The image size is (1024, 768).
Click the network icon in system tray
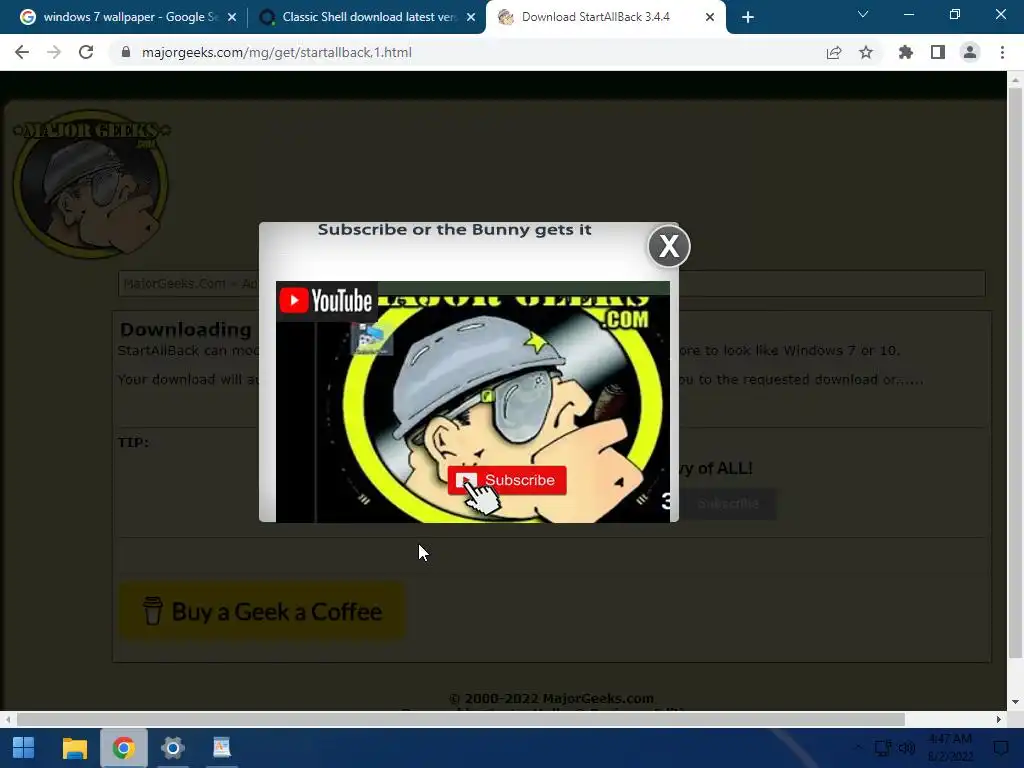883,748
